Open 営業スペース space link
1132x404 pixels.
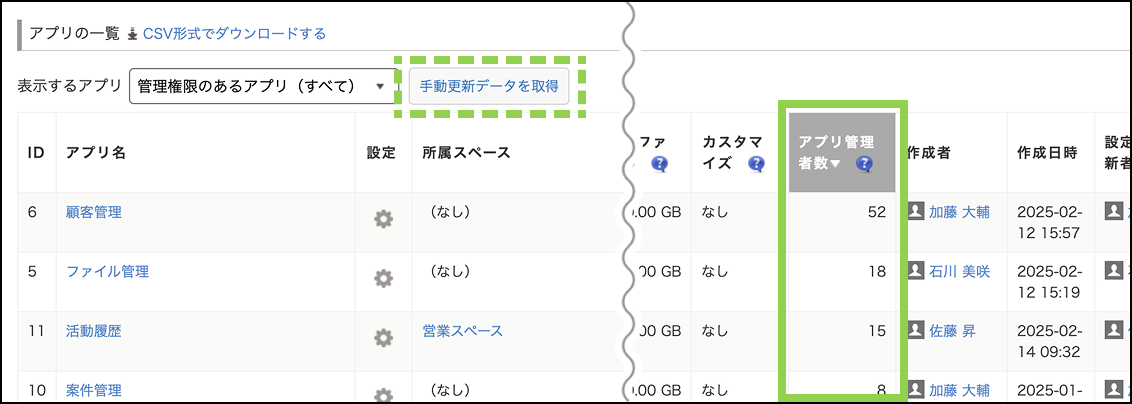pyautogui.click(x=462, y=331)
